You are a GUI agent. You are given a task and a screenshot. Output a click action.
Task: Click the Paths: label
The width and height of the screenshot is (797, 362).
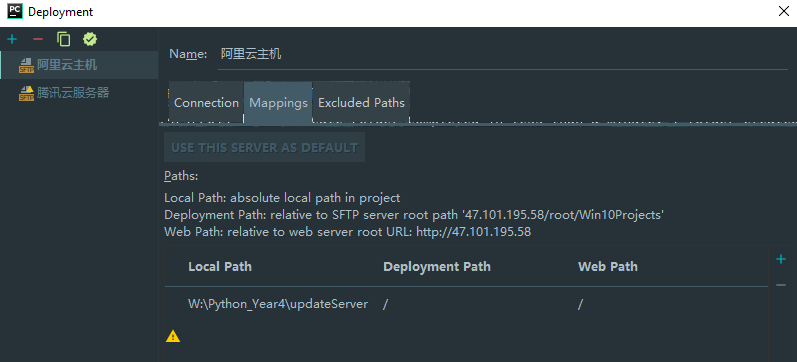pos(181,176)
